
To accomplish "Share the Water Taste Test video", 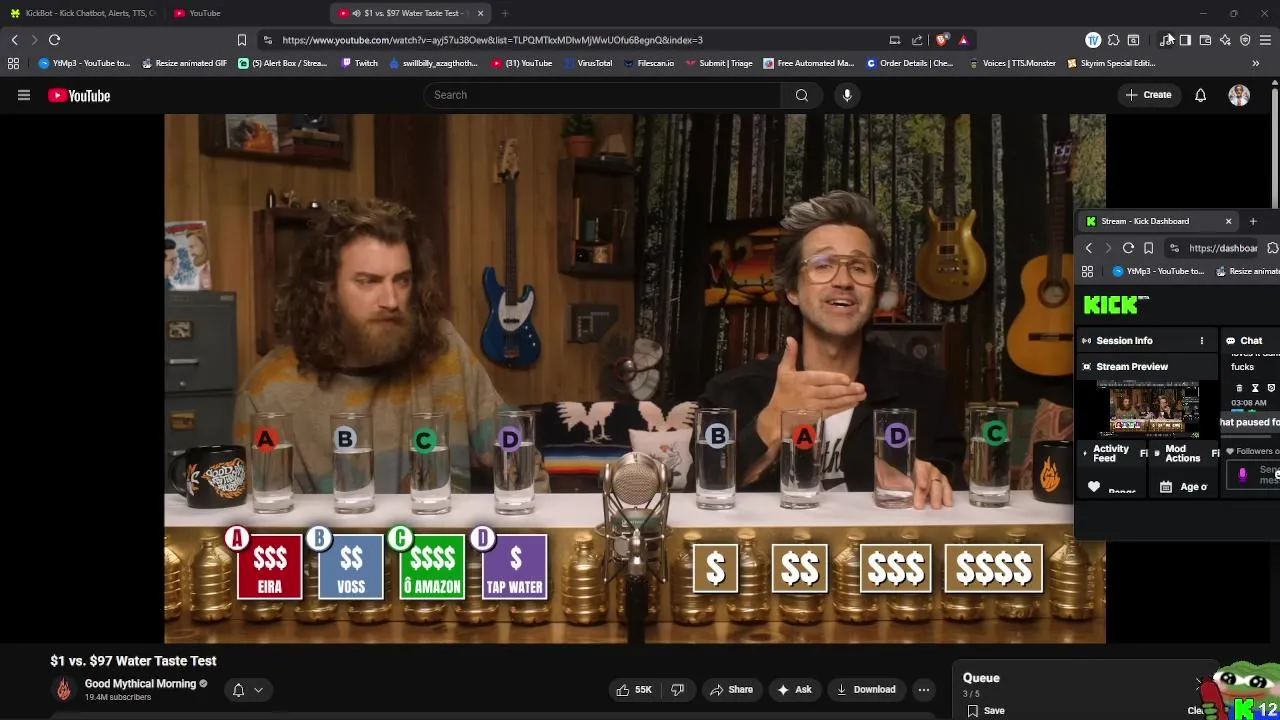I will [731, 689].
